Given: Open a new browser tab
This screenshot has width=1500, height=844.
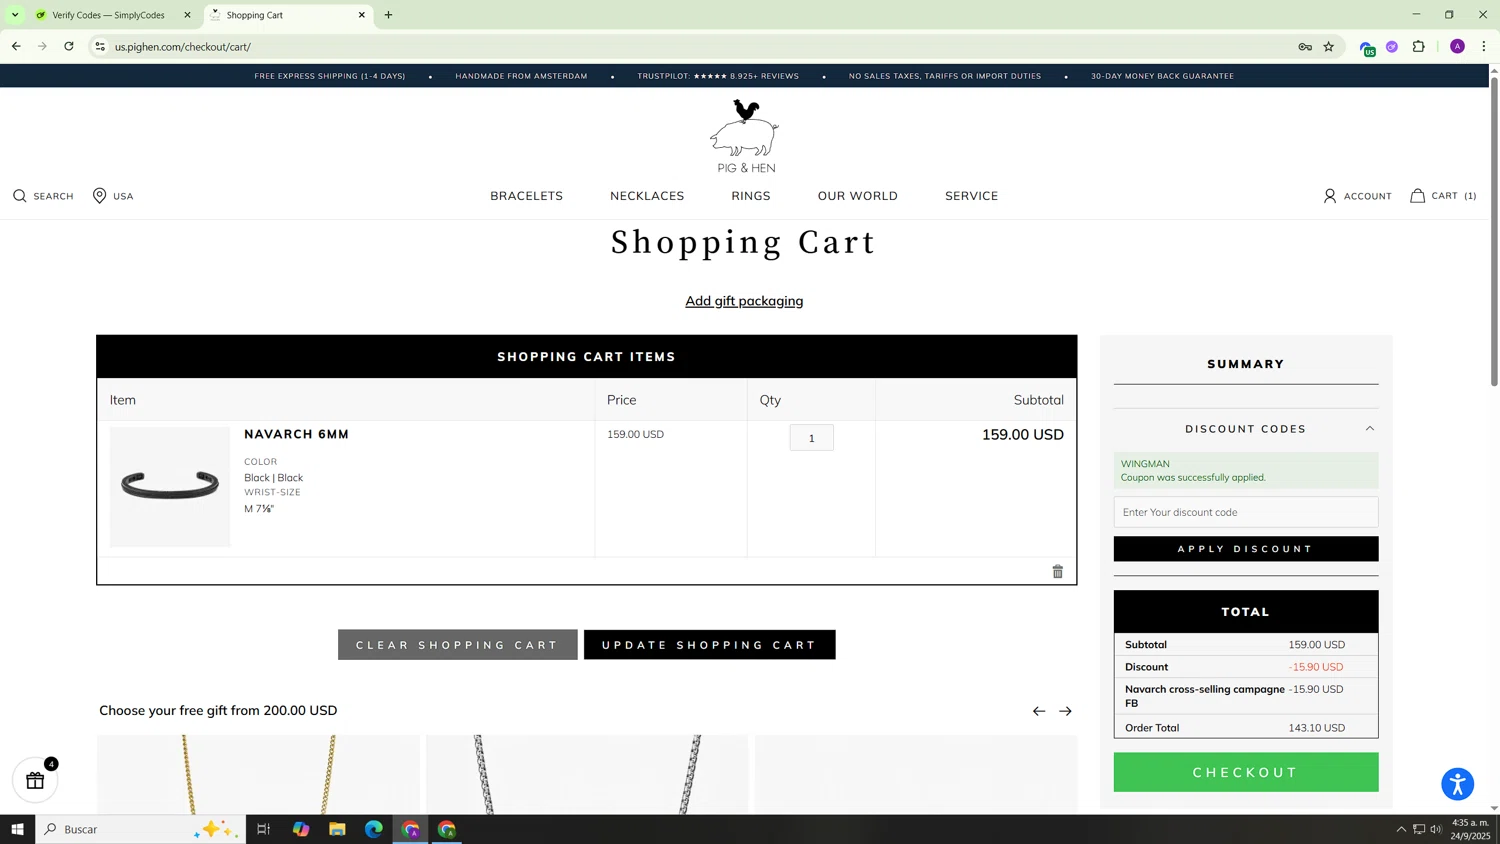Looking at the screenshot, I should [389, 15].
